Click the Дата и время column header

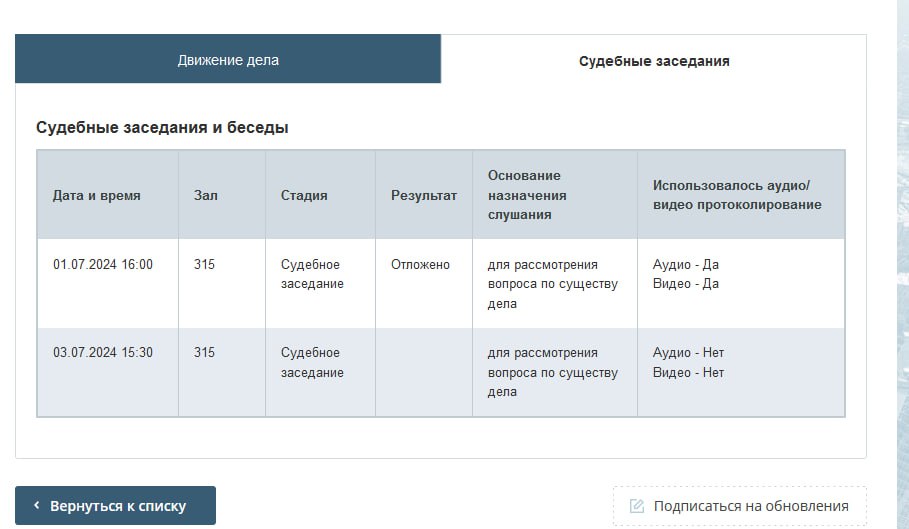[97, 195]
